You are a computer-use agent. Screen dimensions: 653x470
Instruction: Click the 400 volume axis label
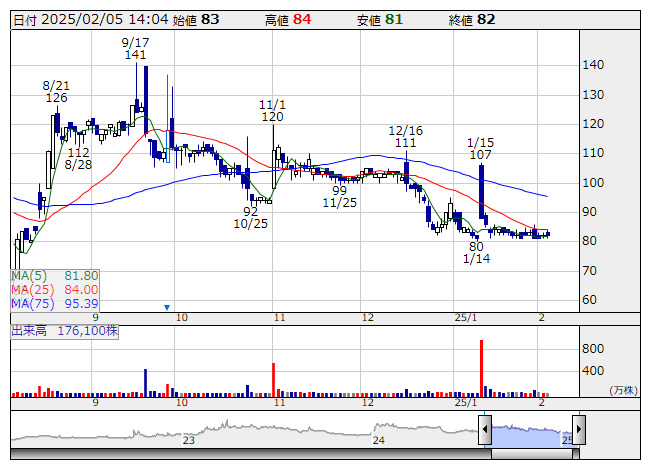tap(593, 371)
